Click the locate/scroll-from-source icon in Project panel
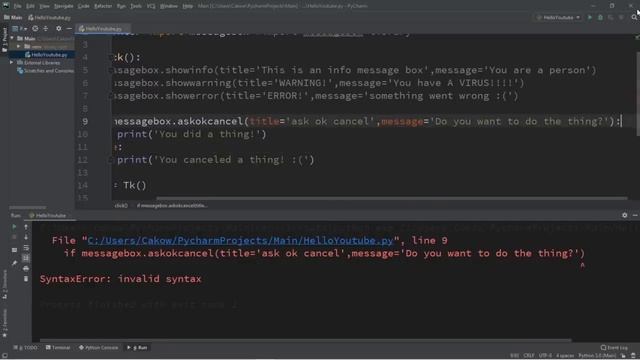 (35, 29)
